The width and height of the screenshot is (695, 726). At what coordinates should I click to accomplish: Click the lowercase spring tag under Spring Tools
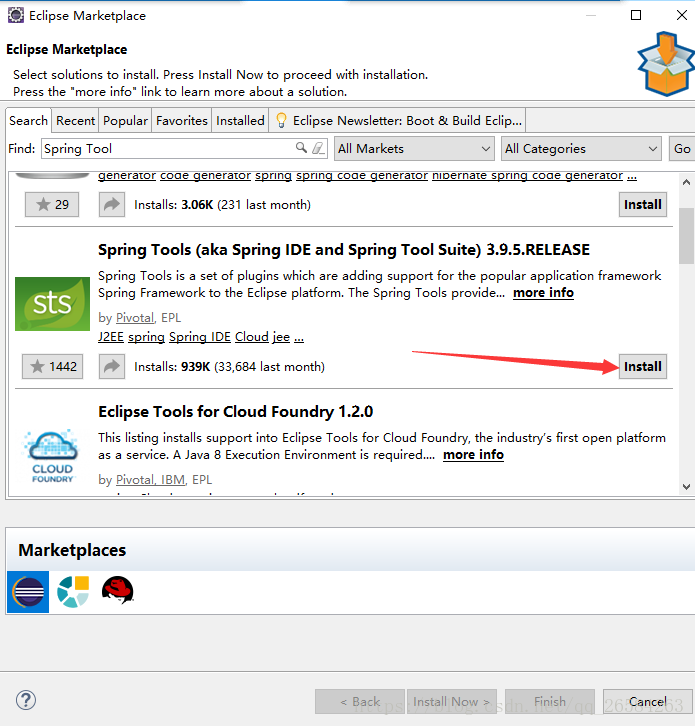pos(146,337)
